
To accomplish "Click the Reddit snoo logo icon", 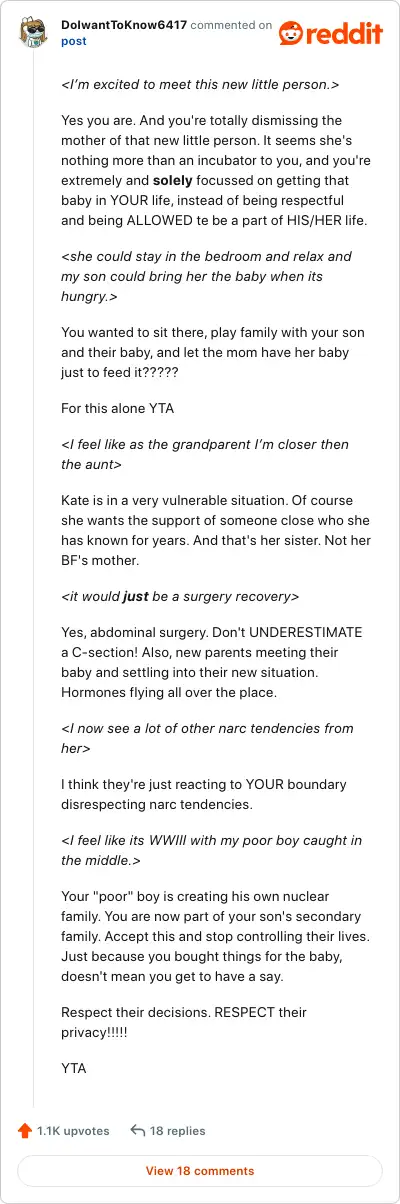I will (x=293, y=33).
